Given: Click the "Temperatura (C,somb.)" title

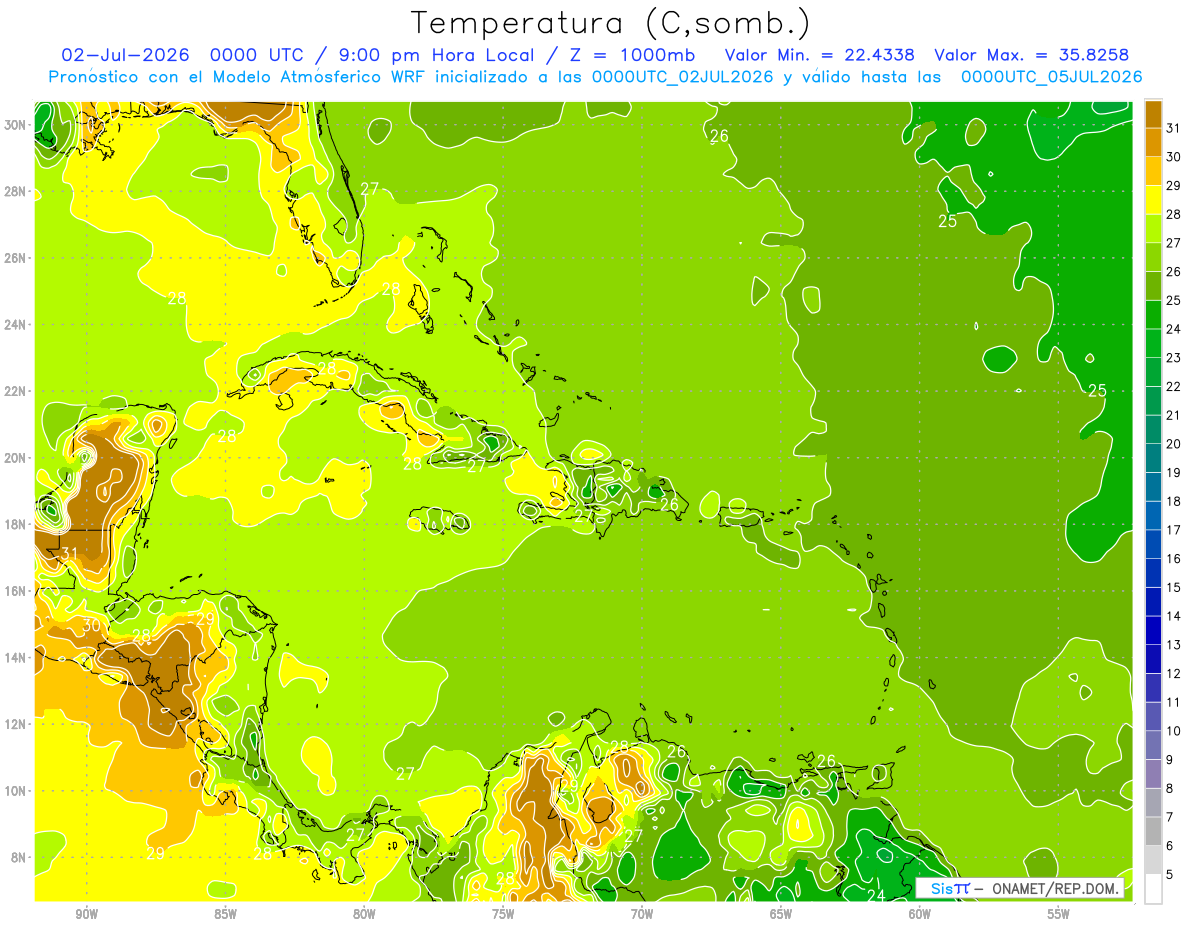Looking at the screenshot, I should point(610,23).
